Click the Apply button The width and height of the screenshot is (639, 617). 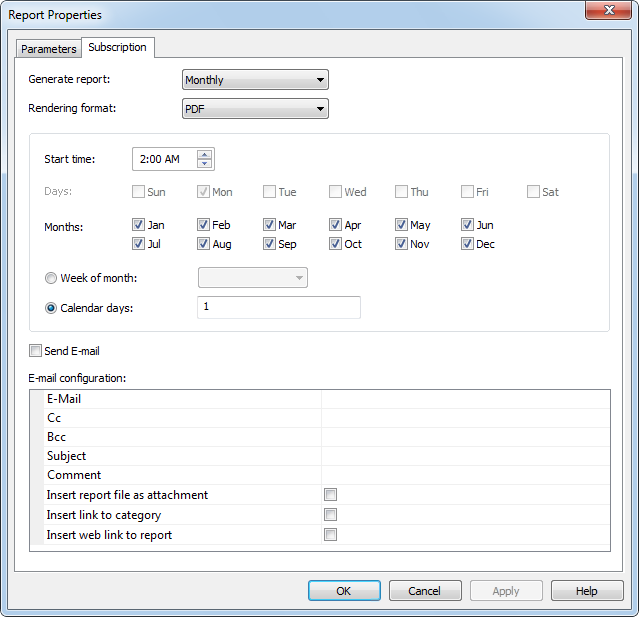506,591
